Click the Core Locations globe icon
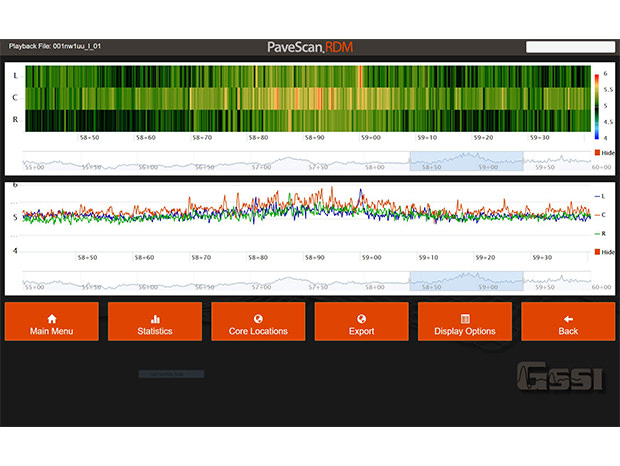 (258, 319)
